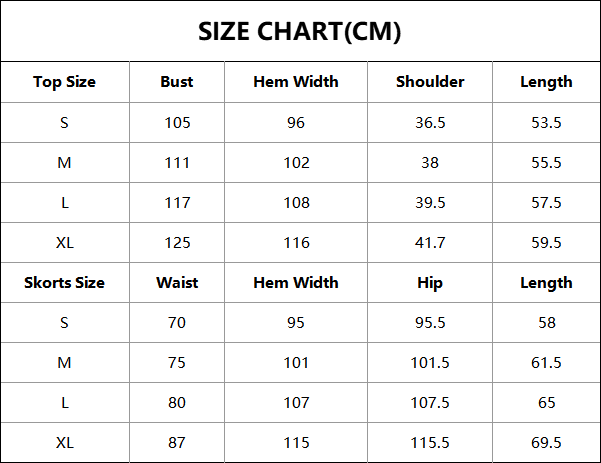Select the bust value 125
Viewport: 601px width, 463px height.
(177, 243)
